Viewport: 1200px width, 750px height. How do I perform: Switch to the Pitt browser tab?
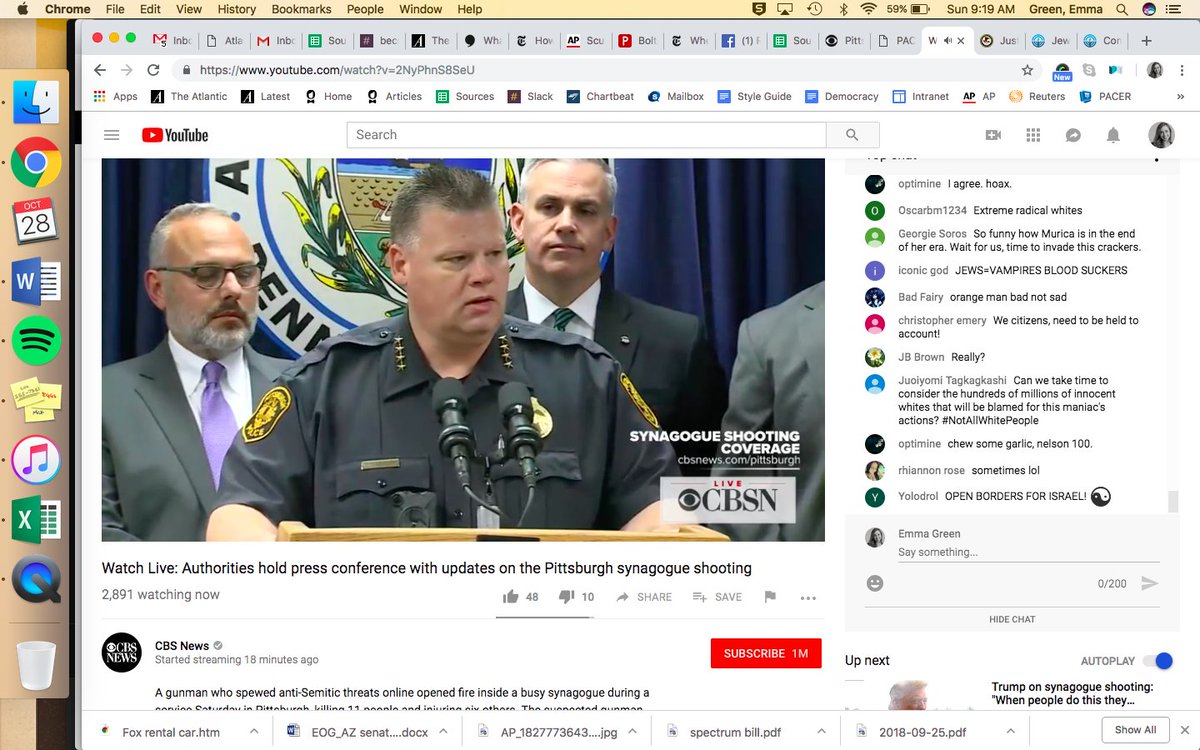click(x=845, y=41)
